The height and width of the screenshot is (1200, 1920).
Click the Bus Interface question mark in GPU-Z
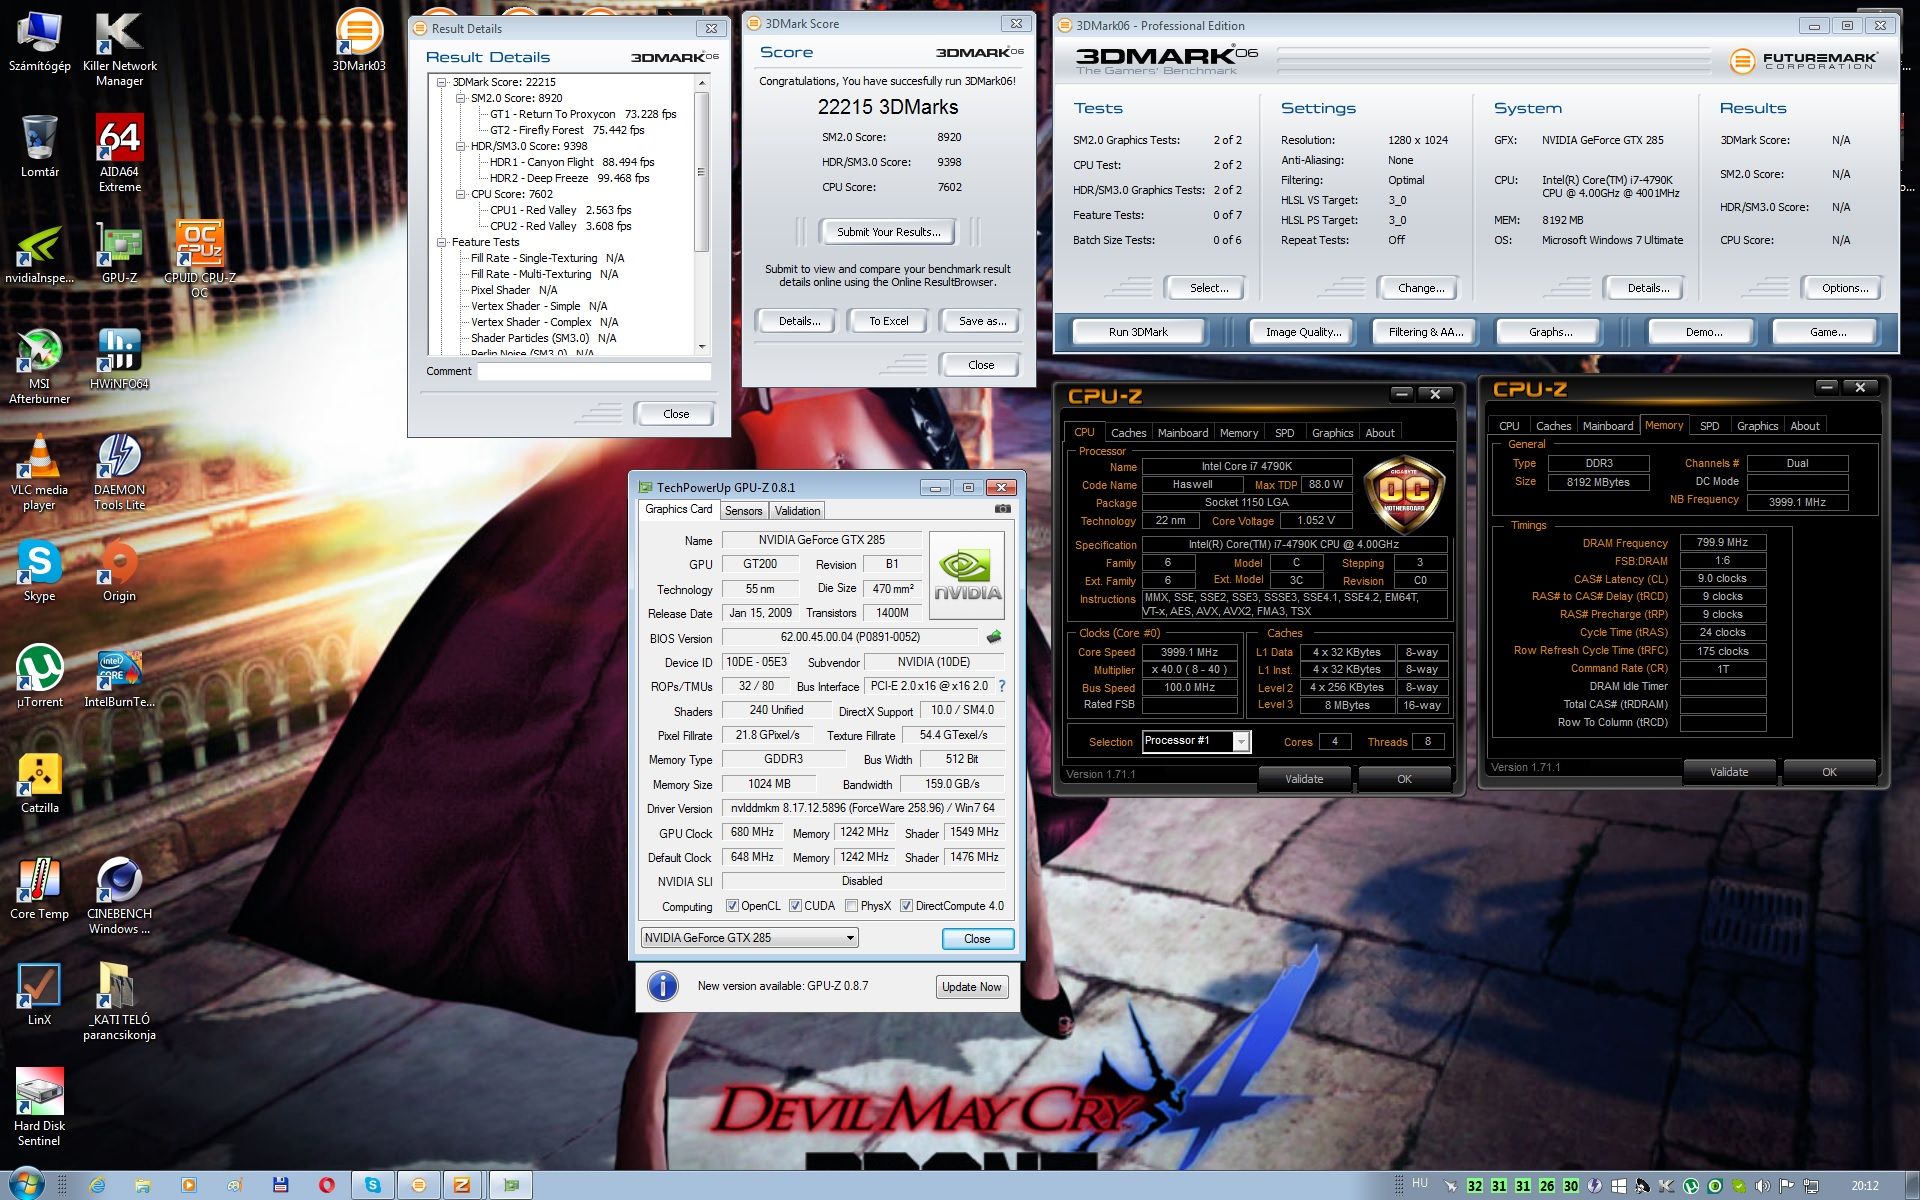point(1002,686)
